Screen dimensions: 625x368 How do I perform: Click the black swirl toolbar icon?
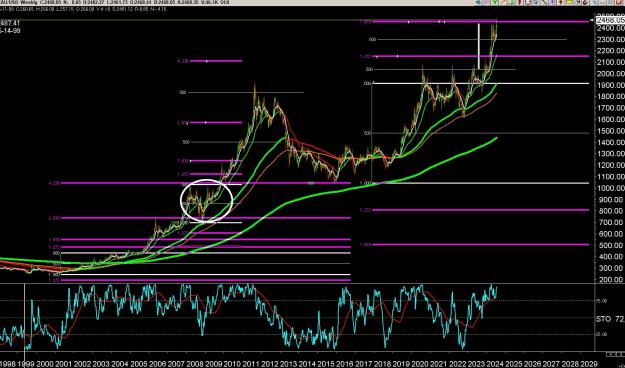585,2
